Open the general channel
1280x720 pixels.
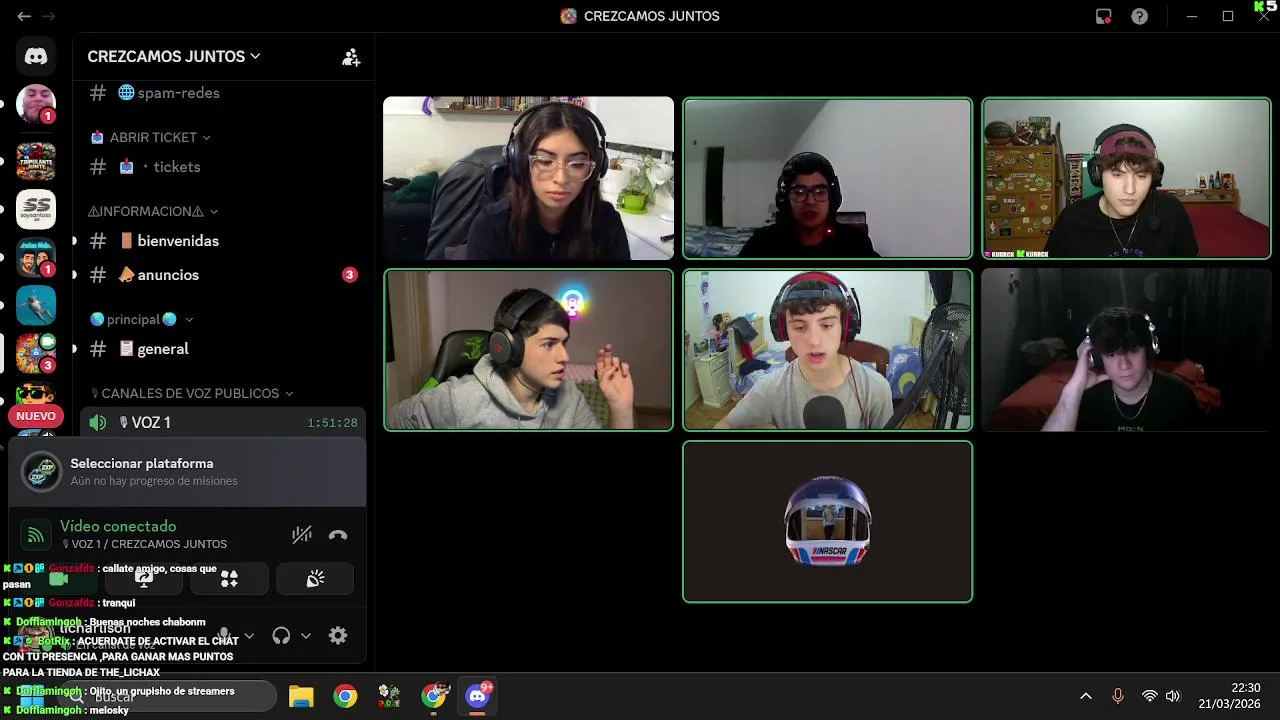click(x=222, y=349)
